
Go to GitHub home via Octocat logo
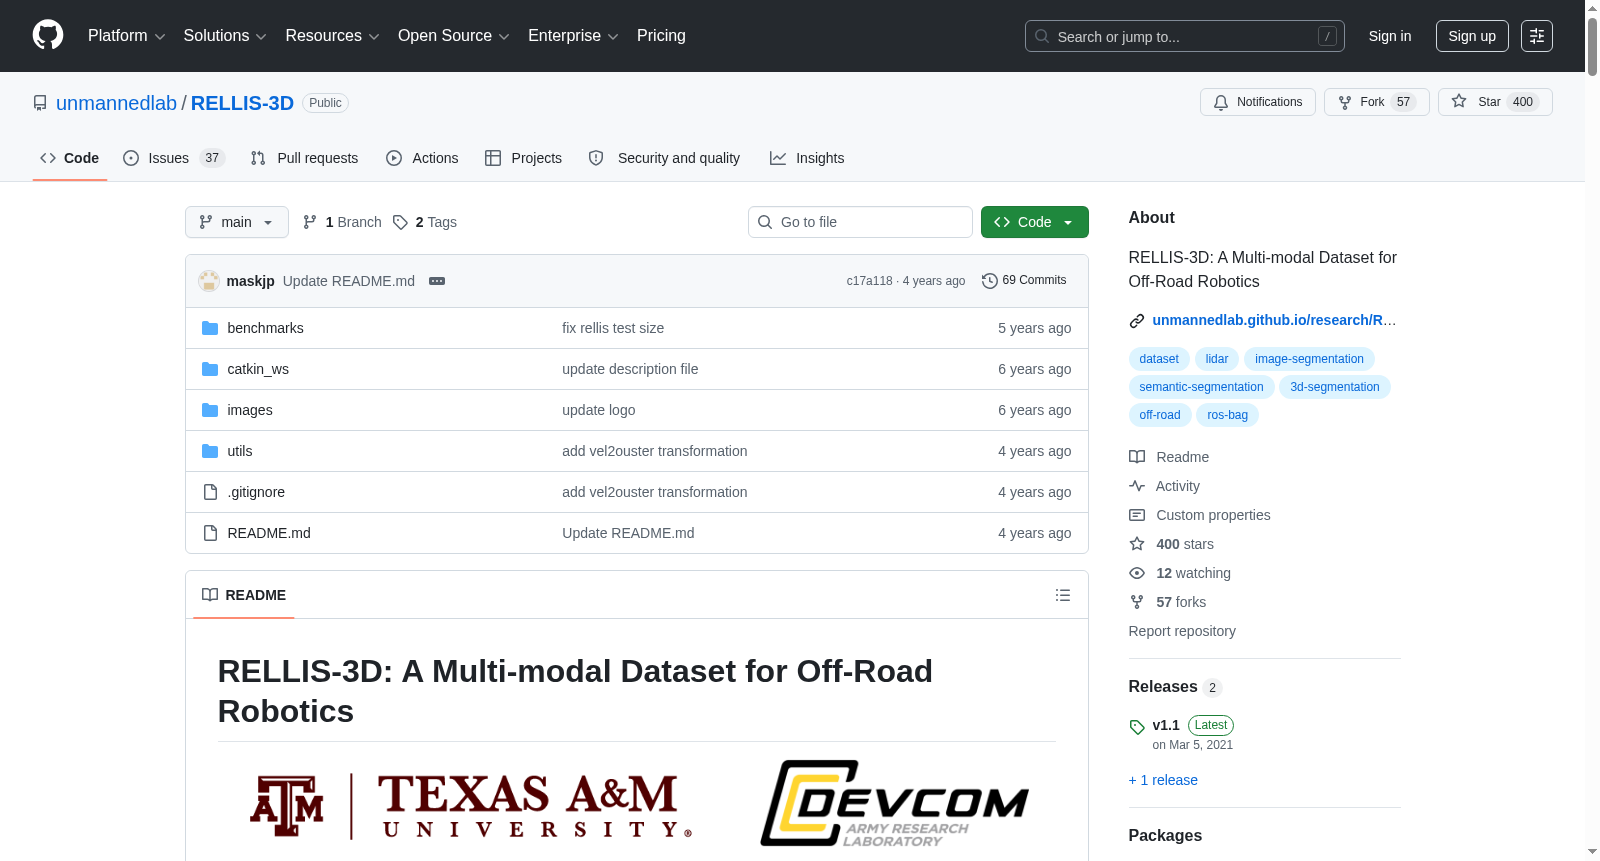pos(48,36)
